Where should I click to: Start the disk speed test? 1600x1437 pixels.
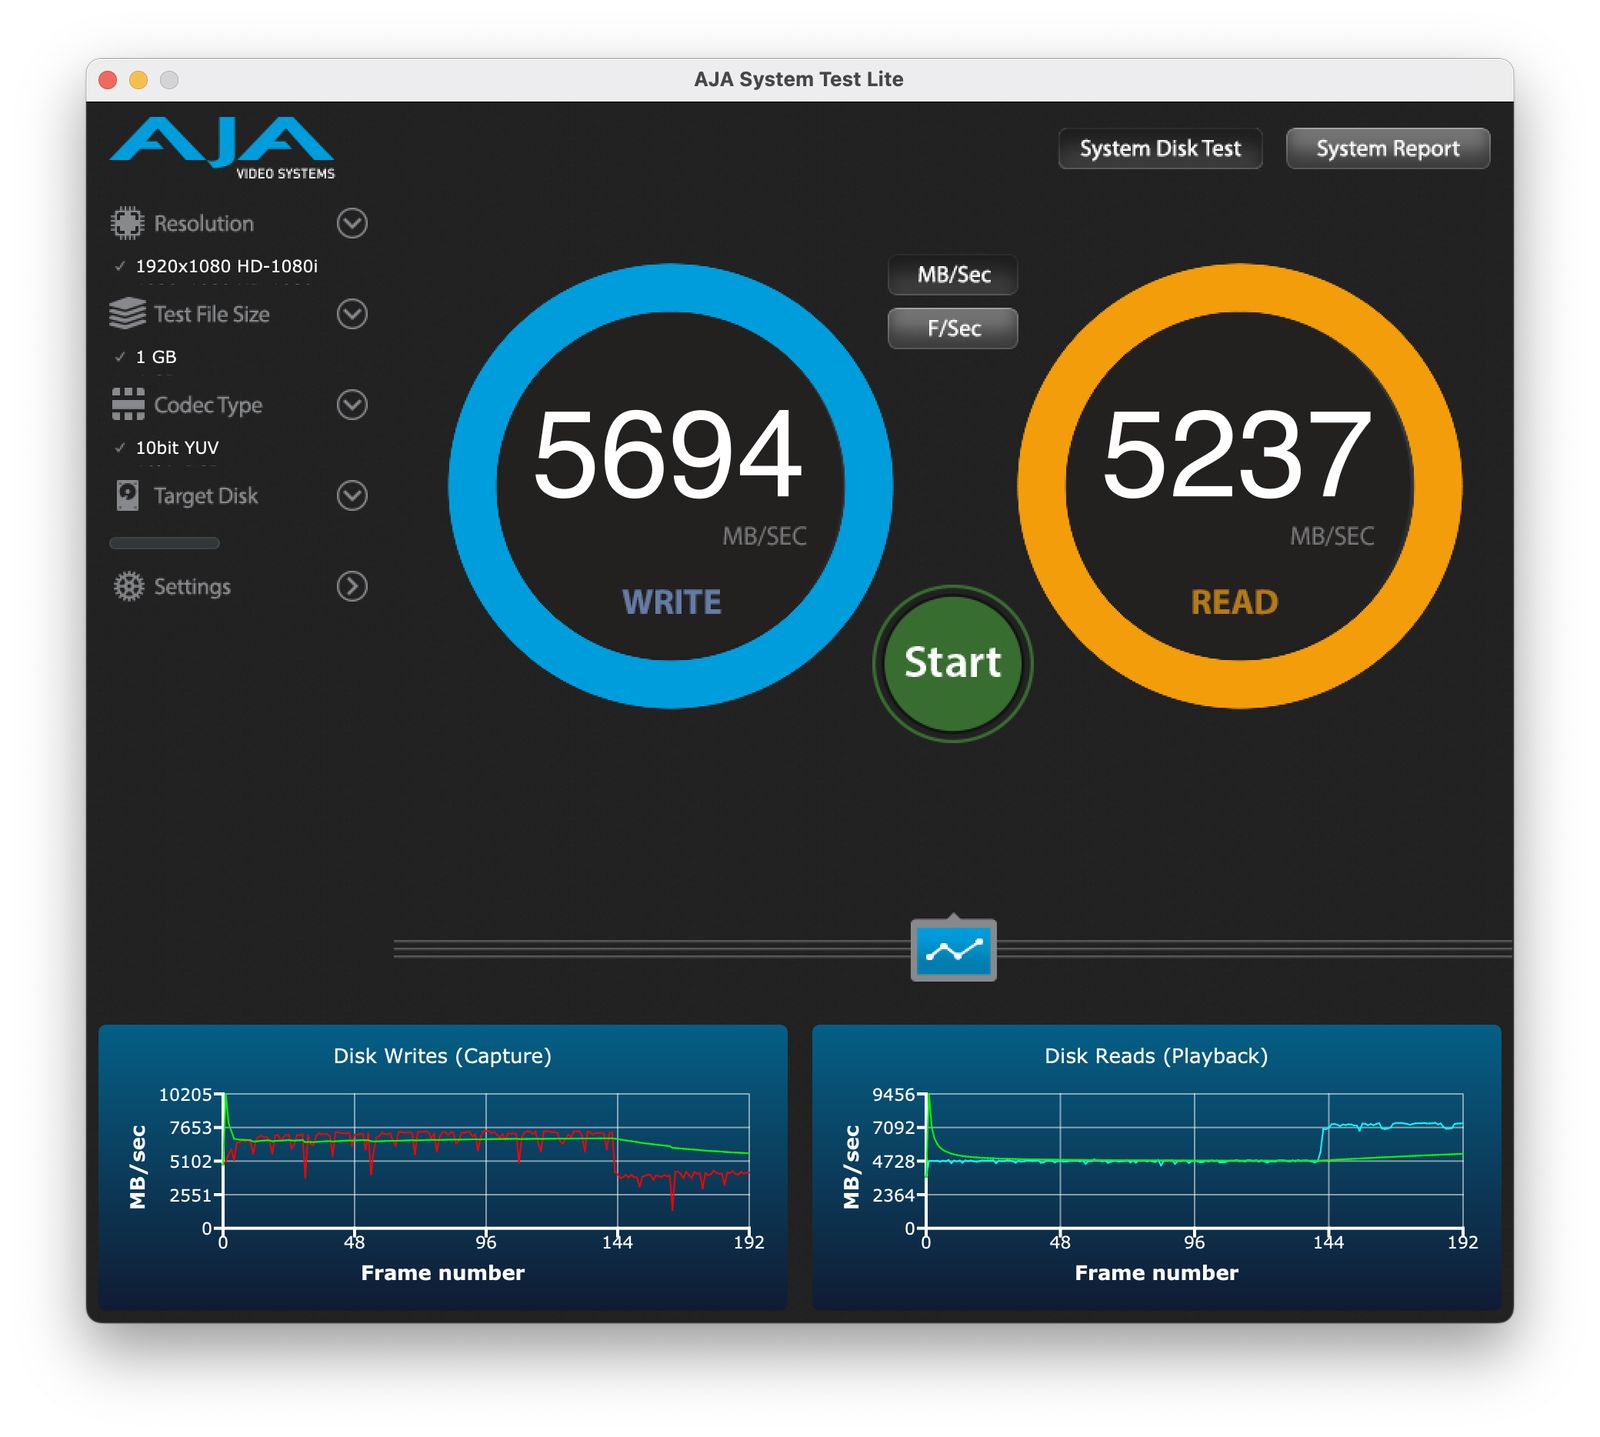(x=953, y=663)
